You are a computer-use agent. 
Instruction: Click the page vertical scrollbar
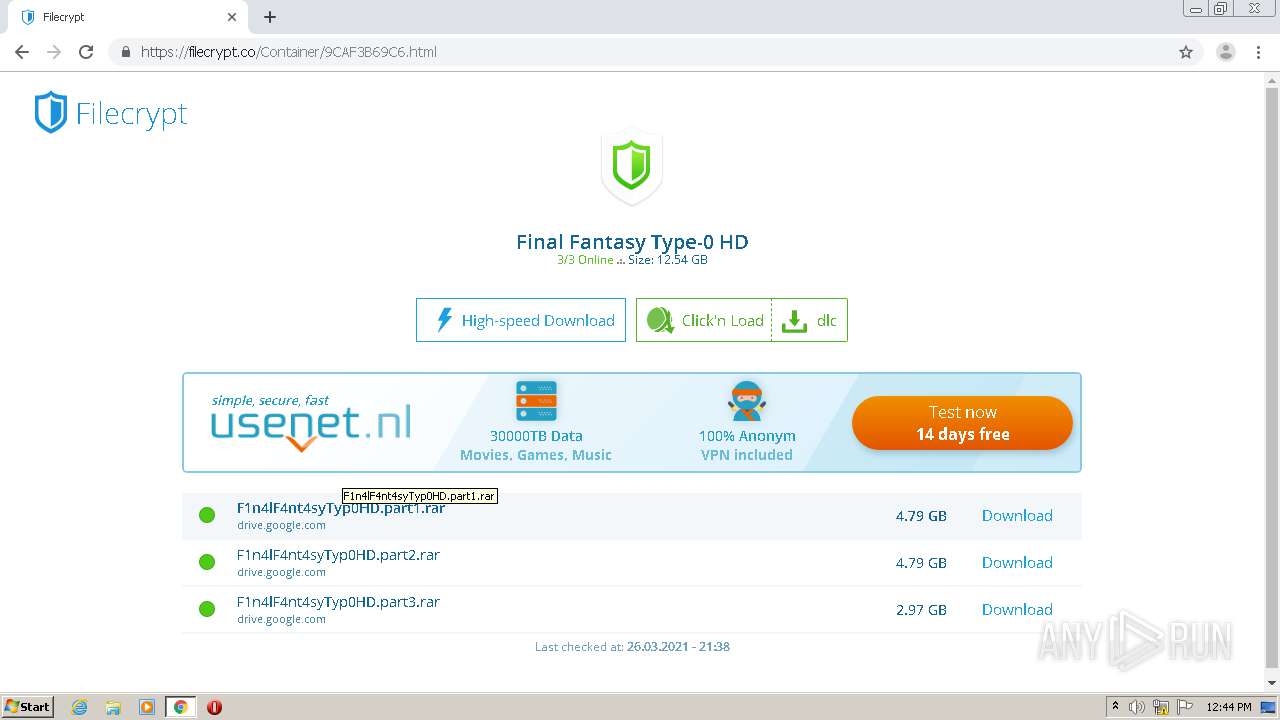tap(1272, 380)
